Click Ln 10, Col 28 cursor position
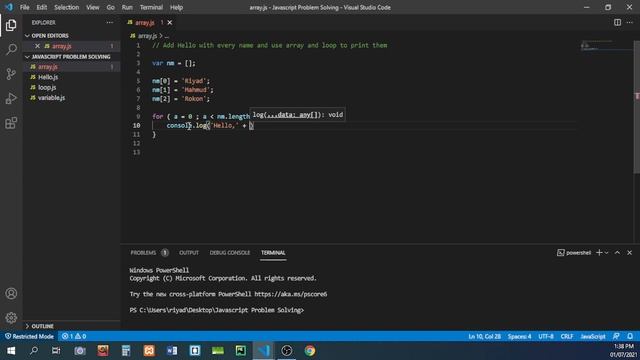 coord(484,336)
